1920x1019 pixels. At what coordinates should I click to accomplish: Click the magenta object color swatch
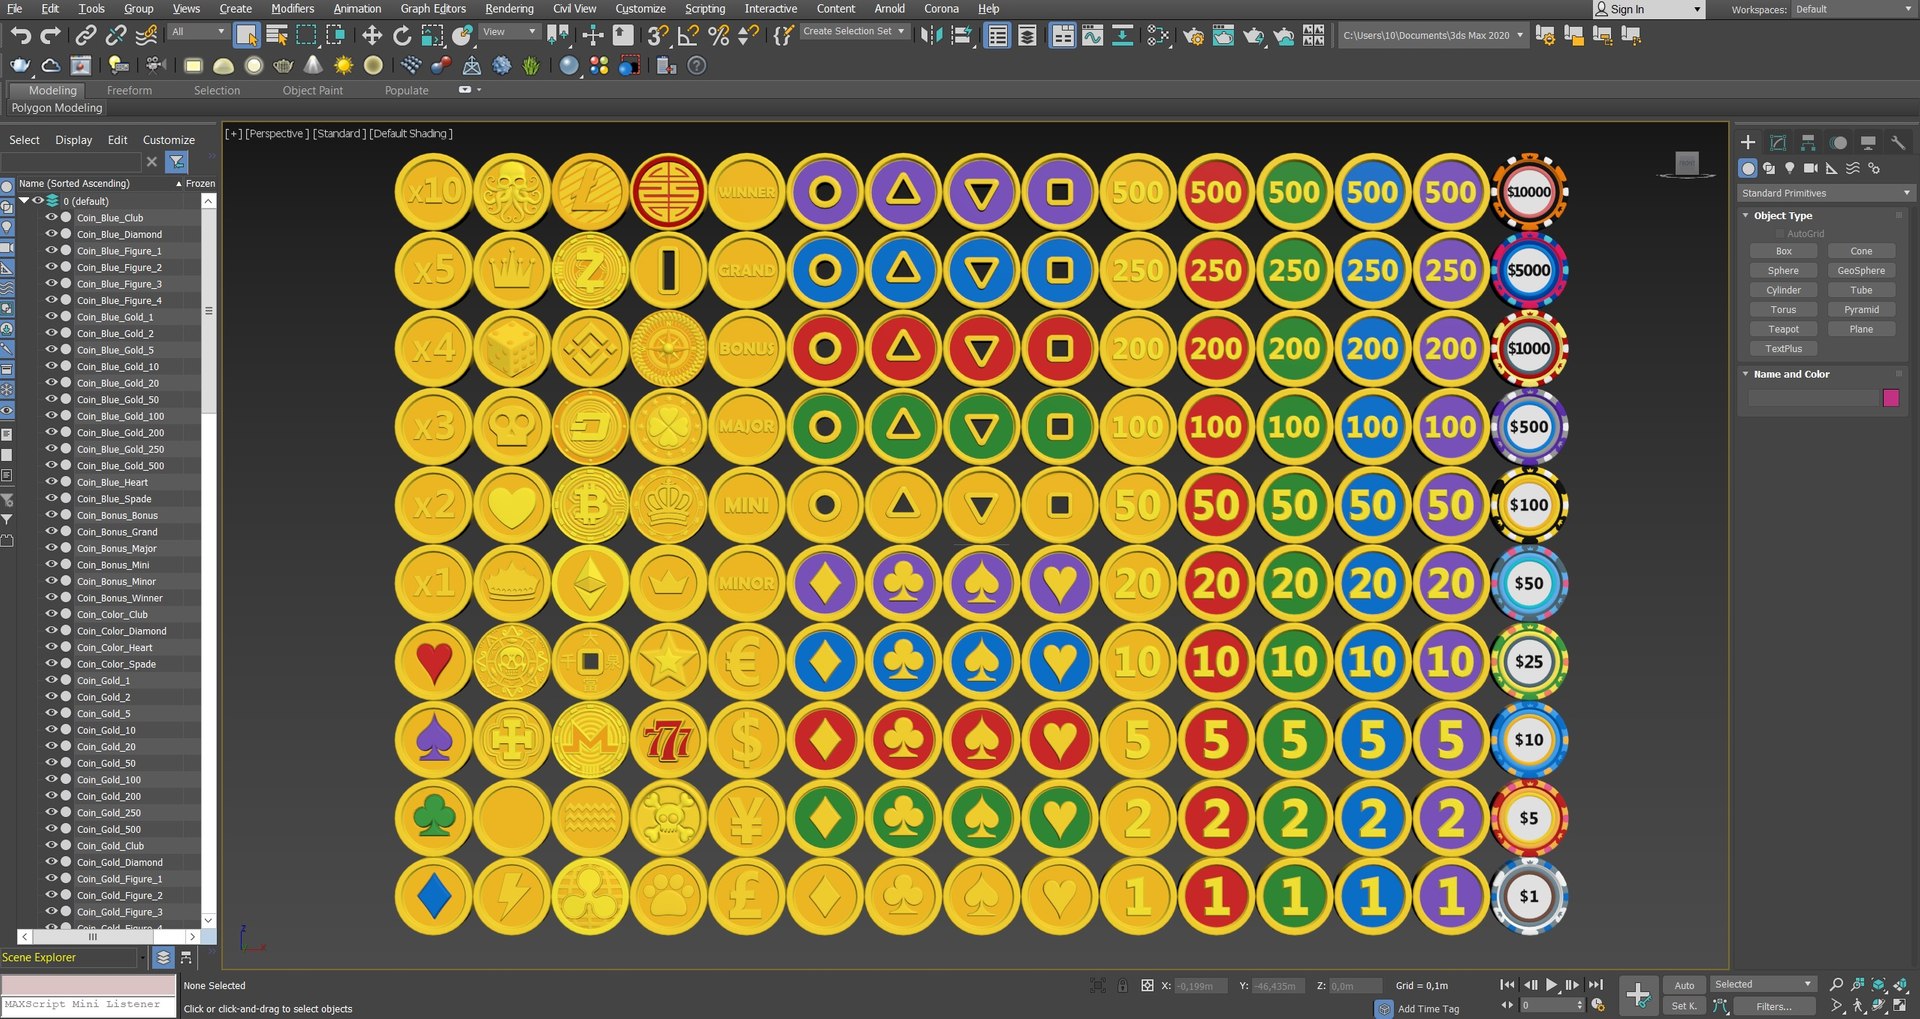pyautogui.click(x=1891, y=398)
